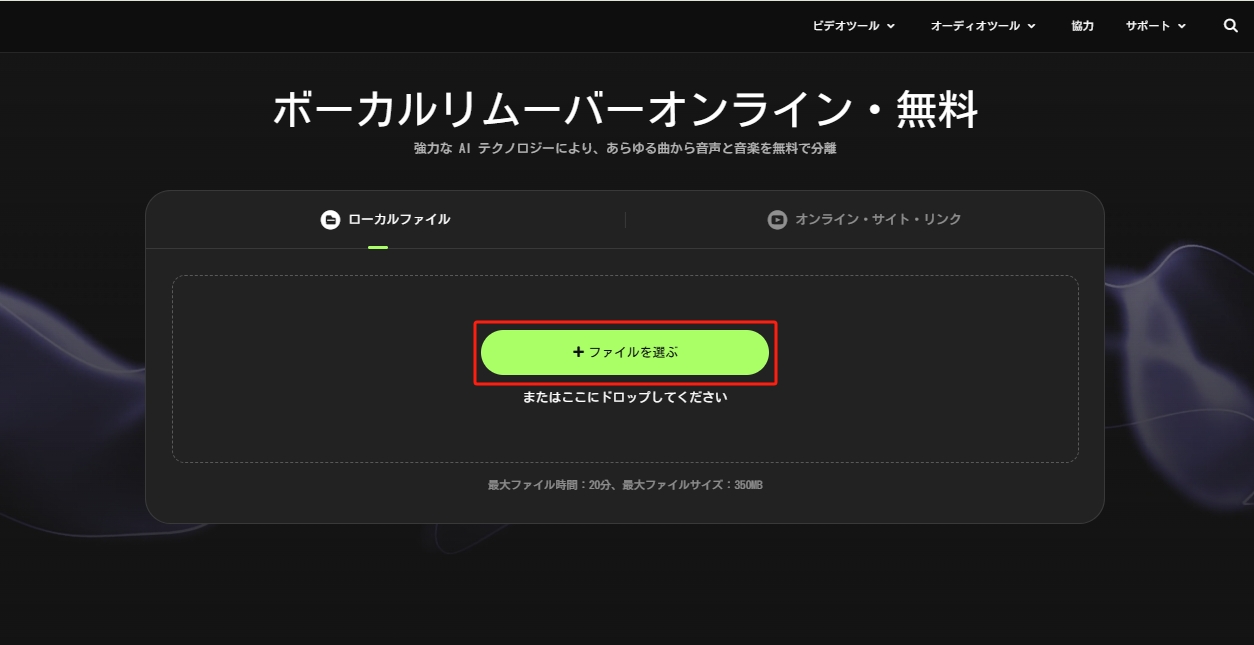
Task: Click the plus icon inside the green button
Action: point(577,352)
